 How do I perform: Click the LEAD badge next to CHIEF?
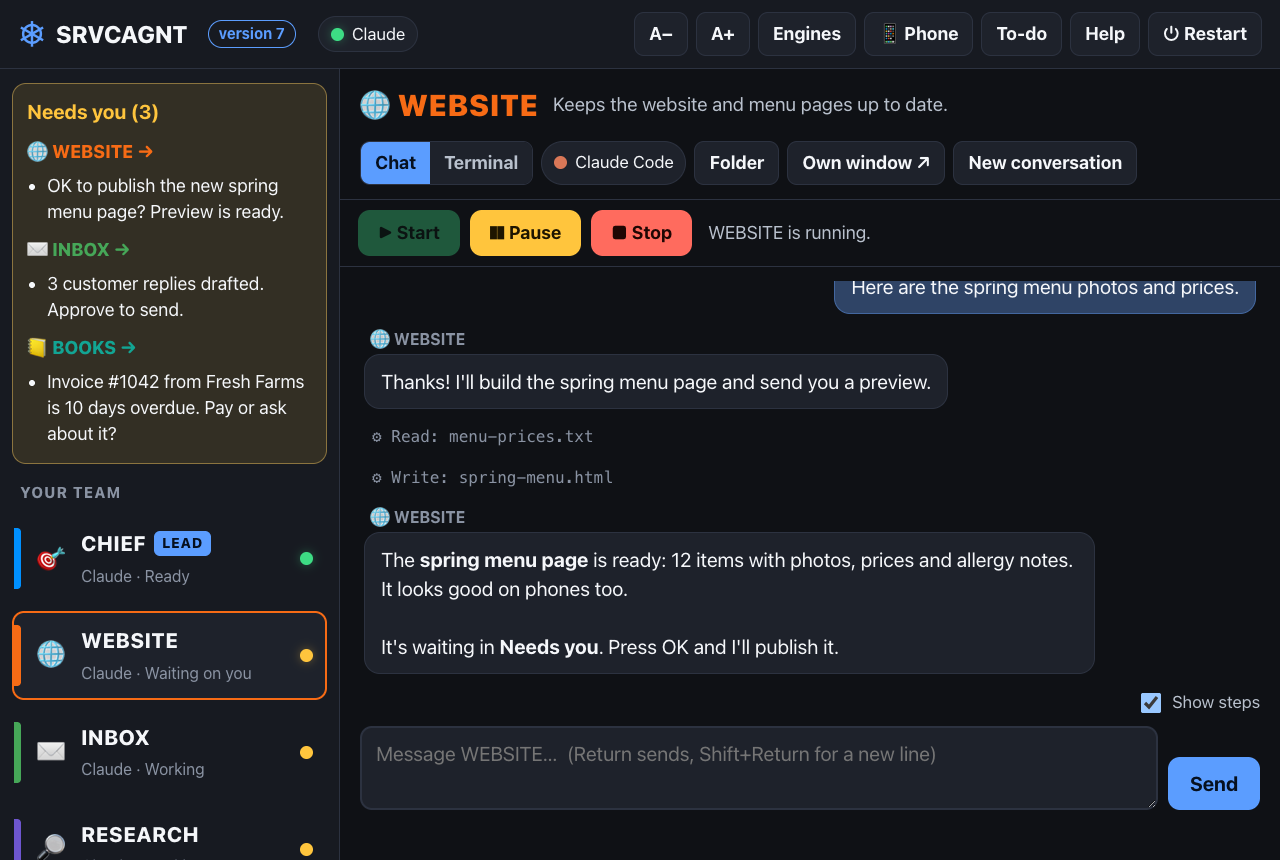click(x=182, y=543)
